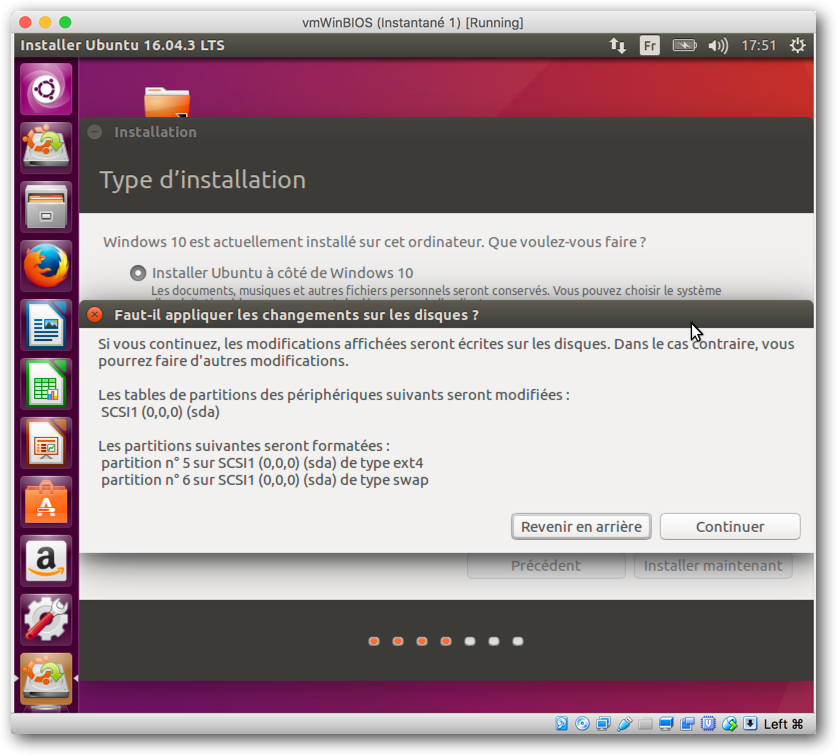Image resolution: width=837 pixels, height=755 pixels.
Task: Click the partition n° 5 ext4 line
Action: [x=262, y=462]
